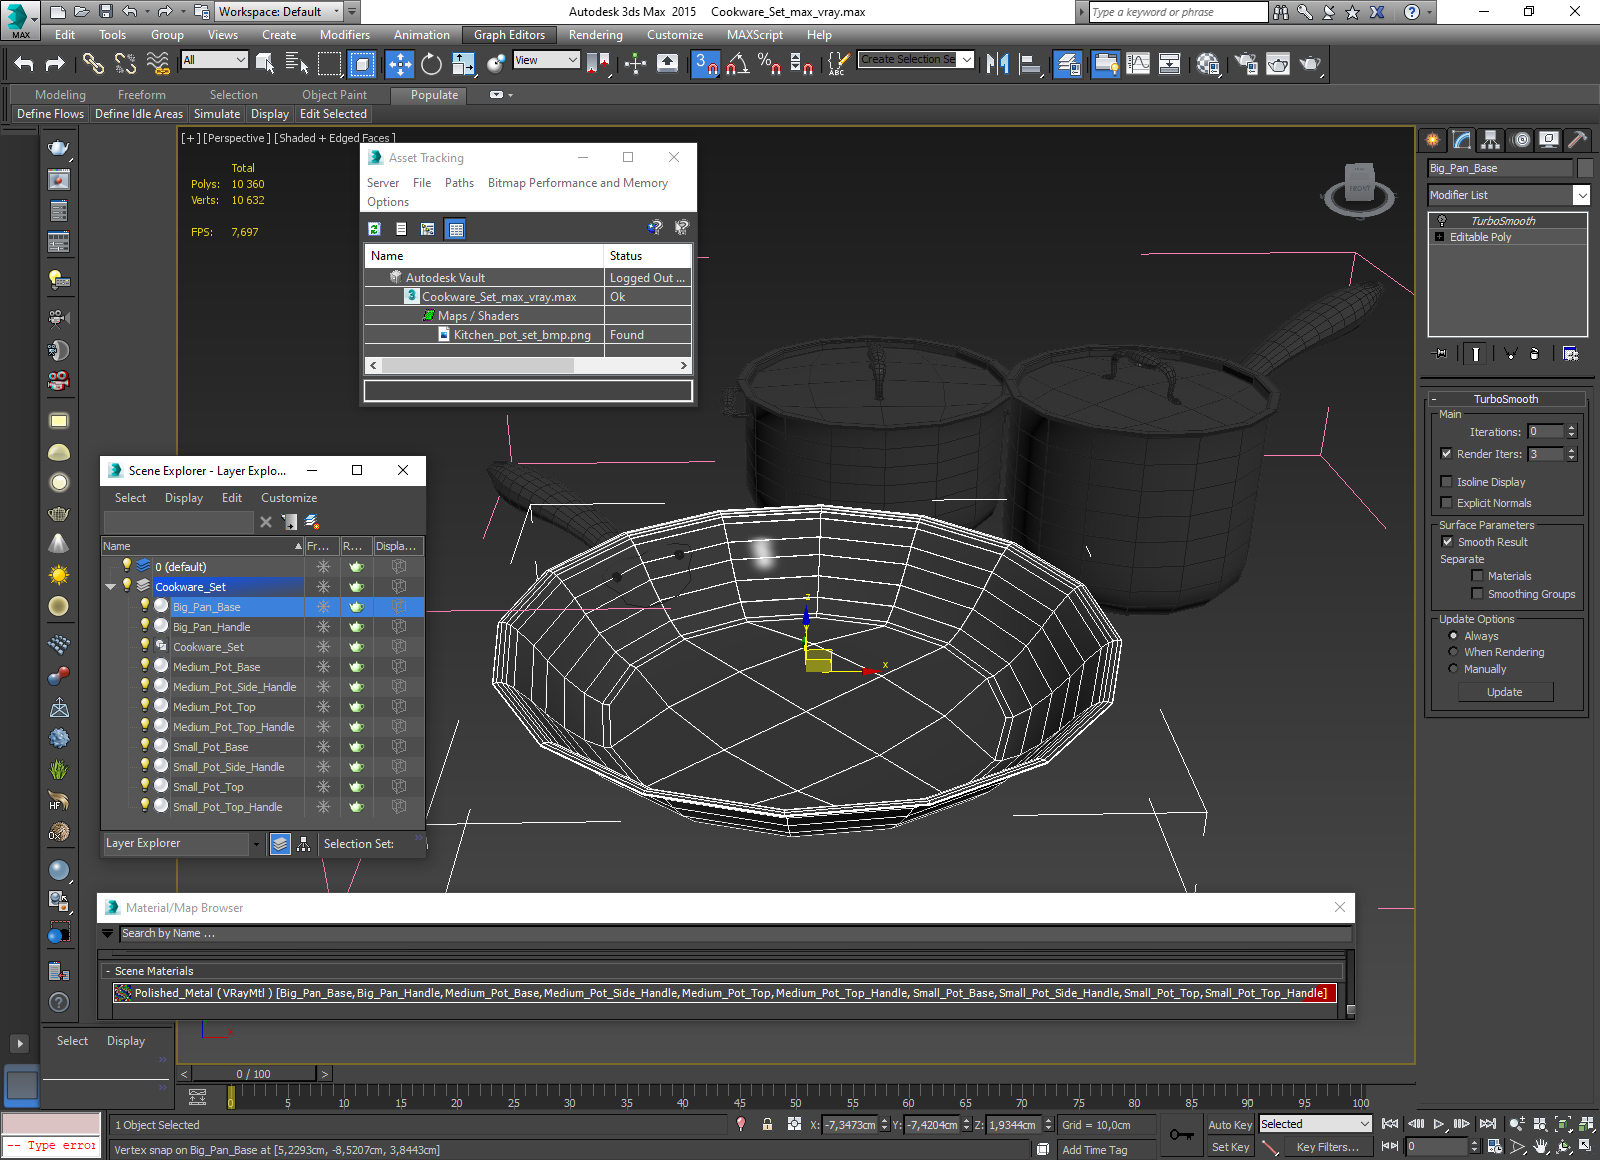Open the MAXScript menu
Screen dimensions: 1600x1160
(x=755, y=35)
